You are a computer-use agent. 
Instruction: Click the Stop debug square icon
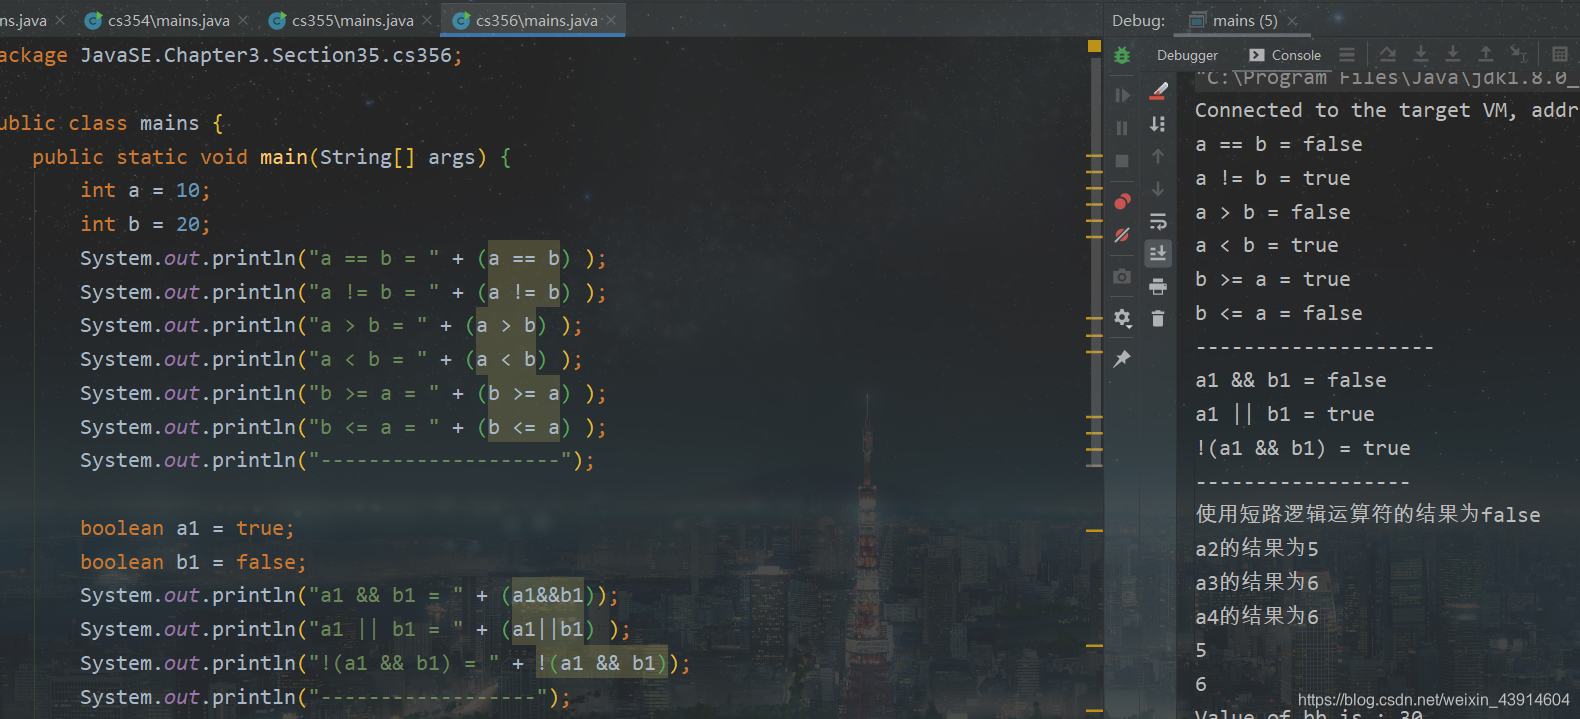coord(1122,161)
